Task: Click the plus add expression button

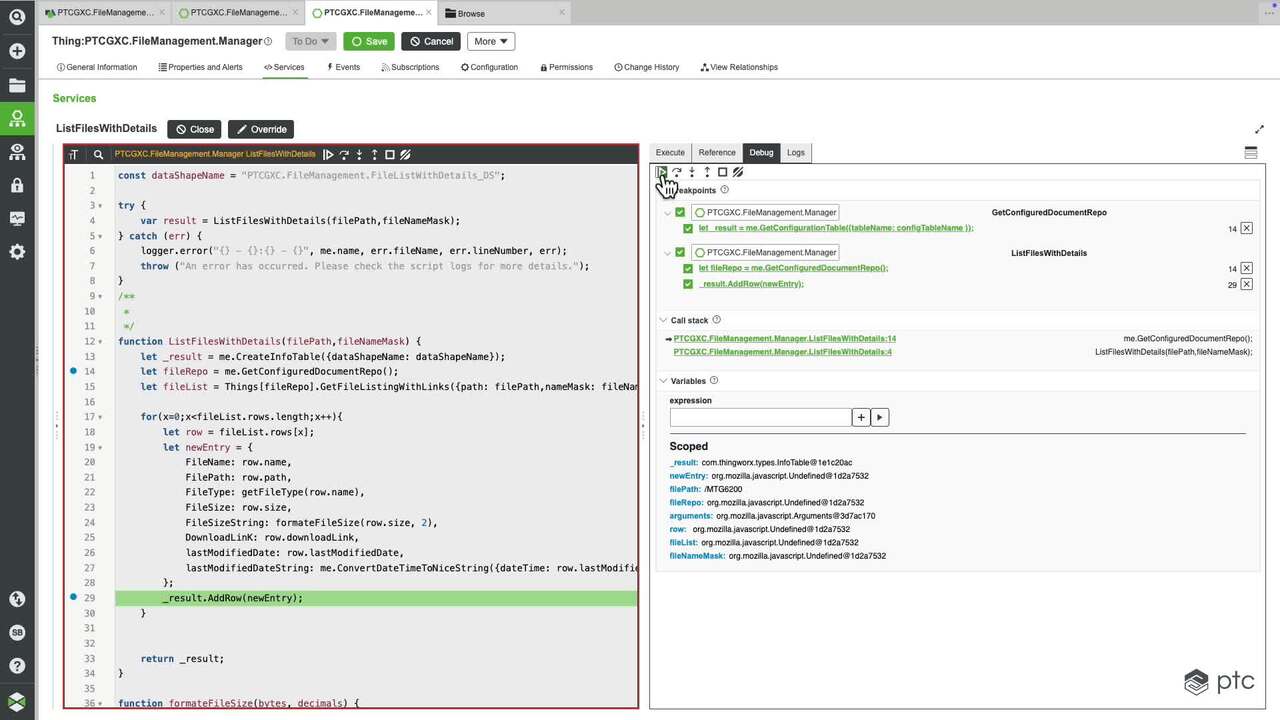Action: [x=861, y=417]
